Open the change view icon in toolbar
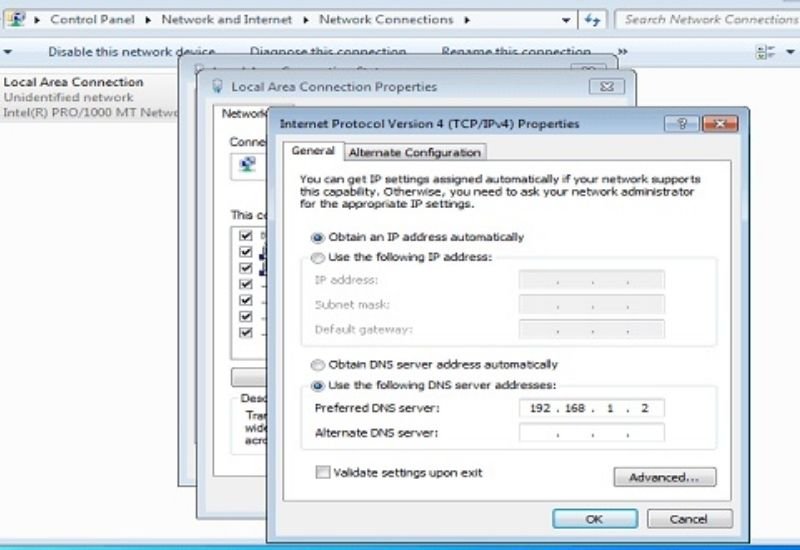 (x=765, y=52)
